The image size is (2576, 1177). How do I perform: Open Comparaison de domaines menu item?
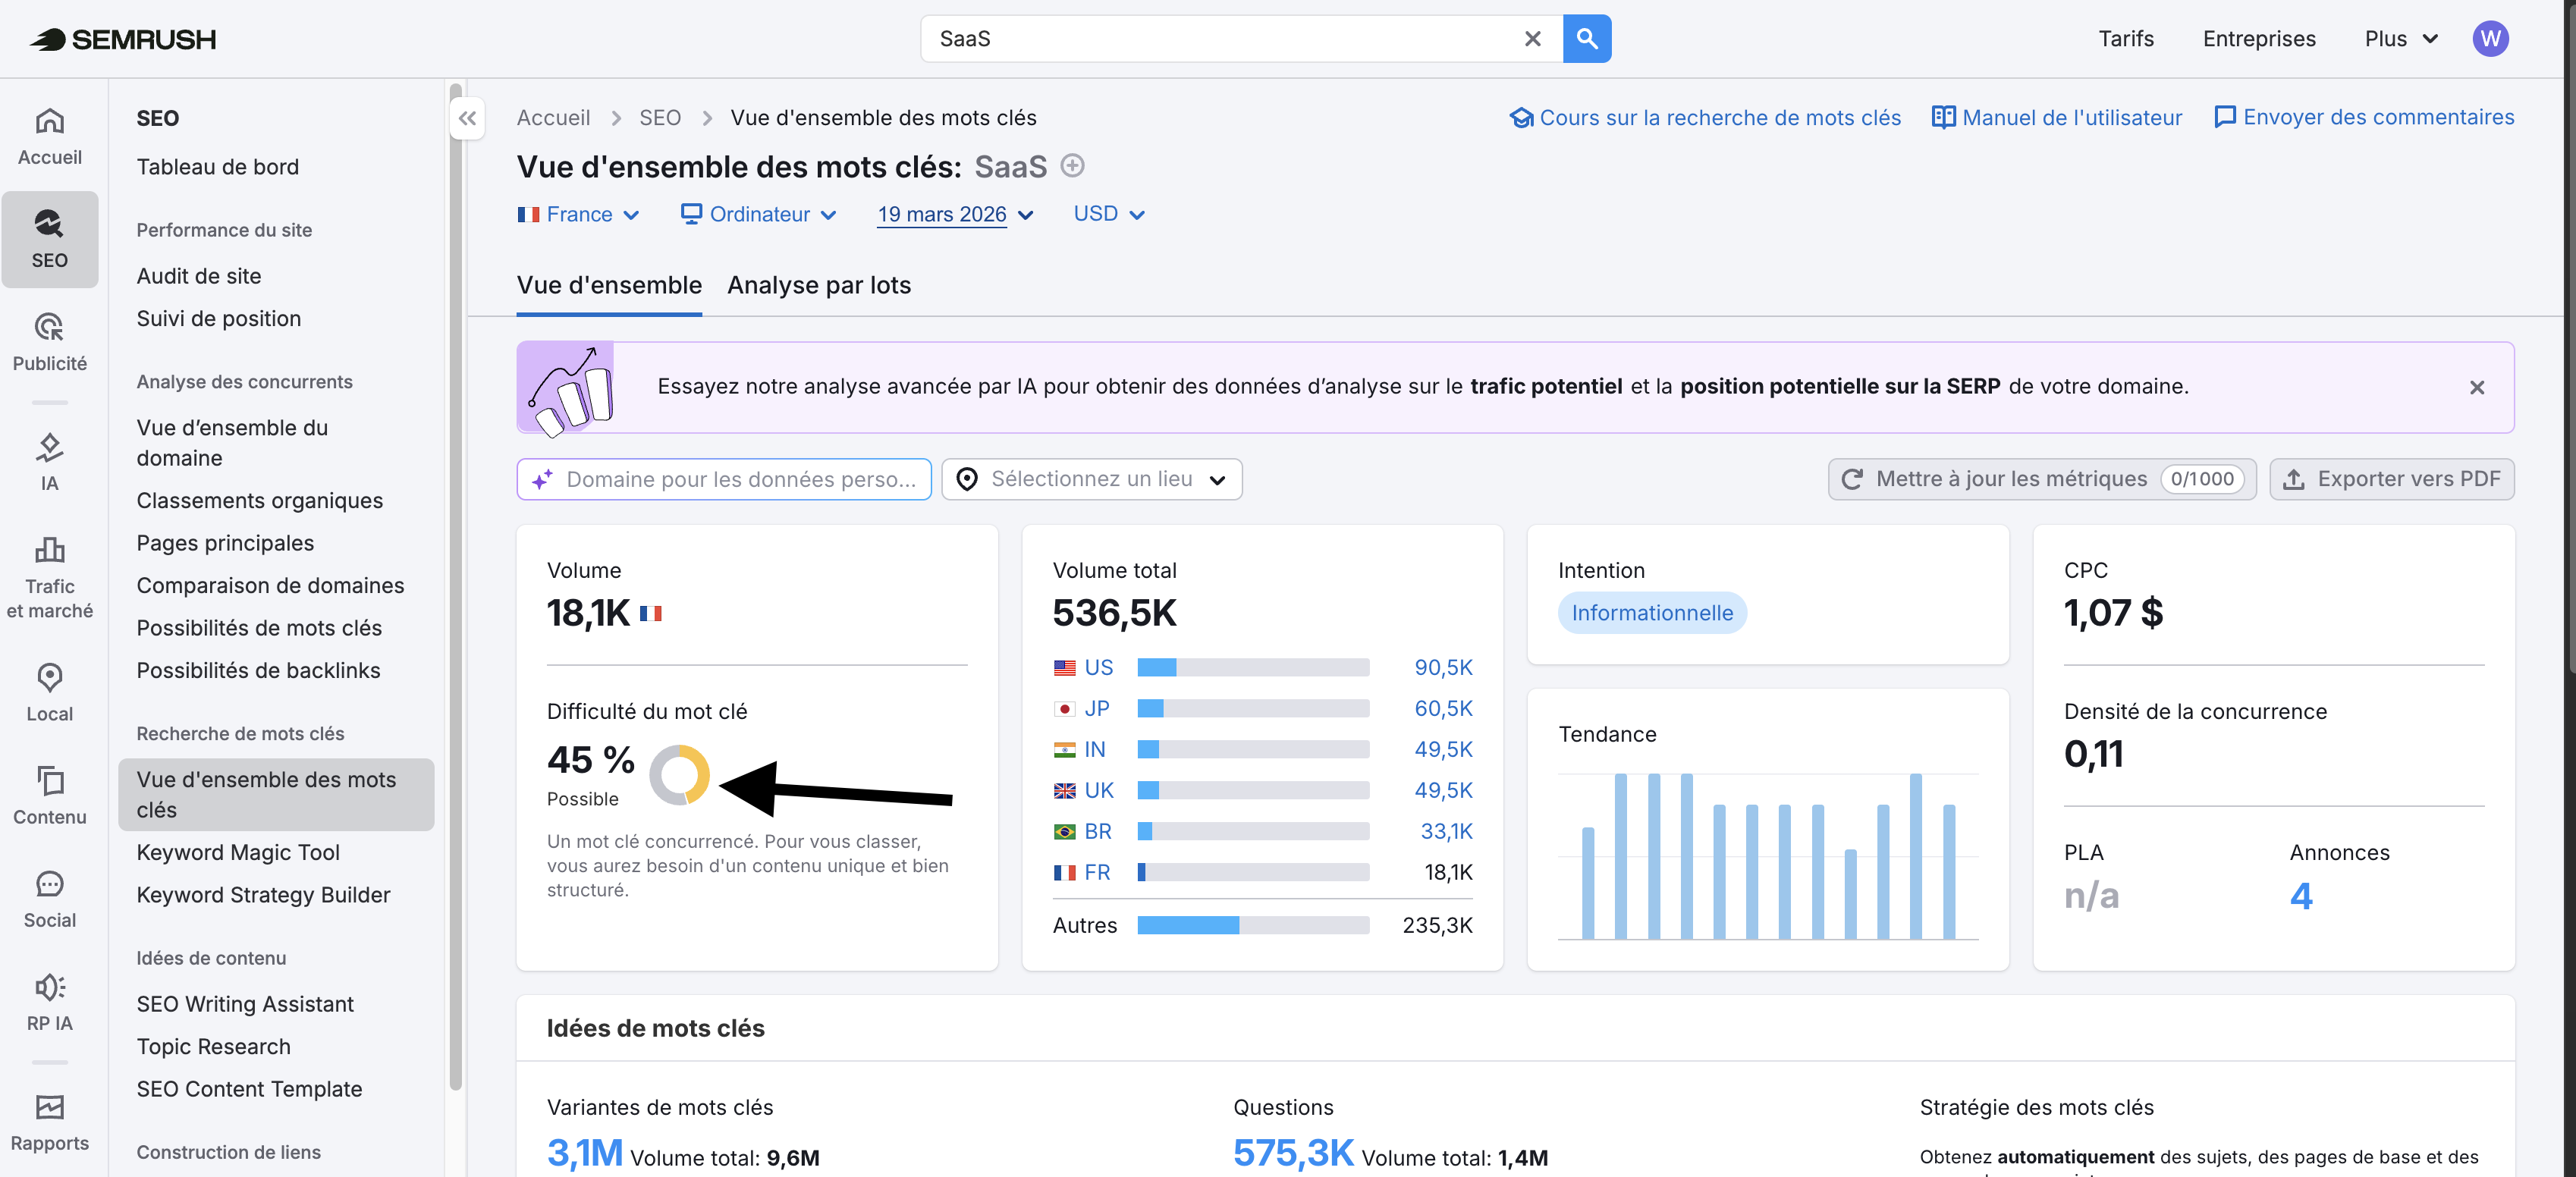pos(270,585)
